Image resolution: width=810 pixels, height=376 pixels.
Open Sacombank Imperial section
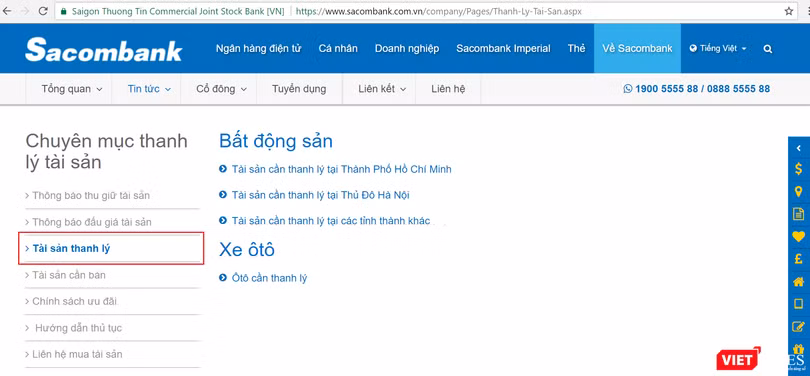(503, 49)
